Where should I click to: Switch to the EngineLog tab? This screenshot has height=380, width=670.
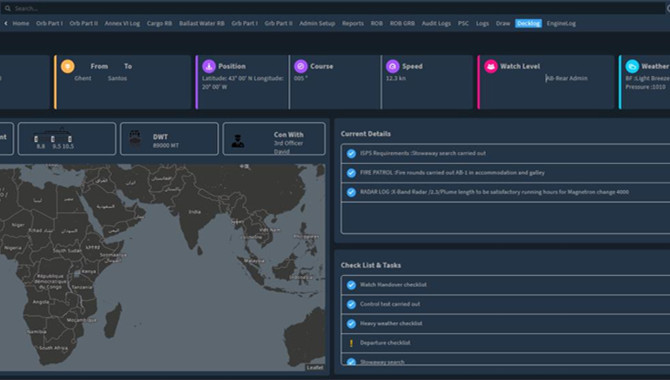[x=561, y=23]
